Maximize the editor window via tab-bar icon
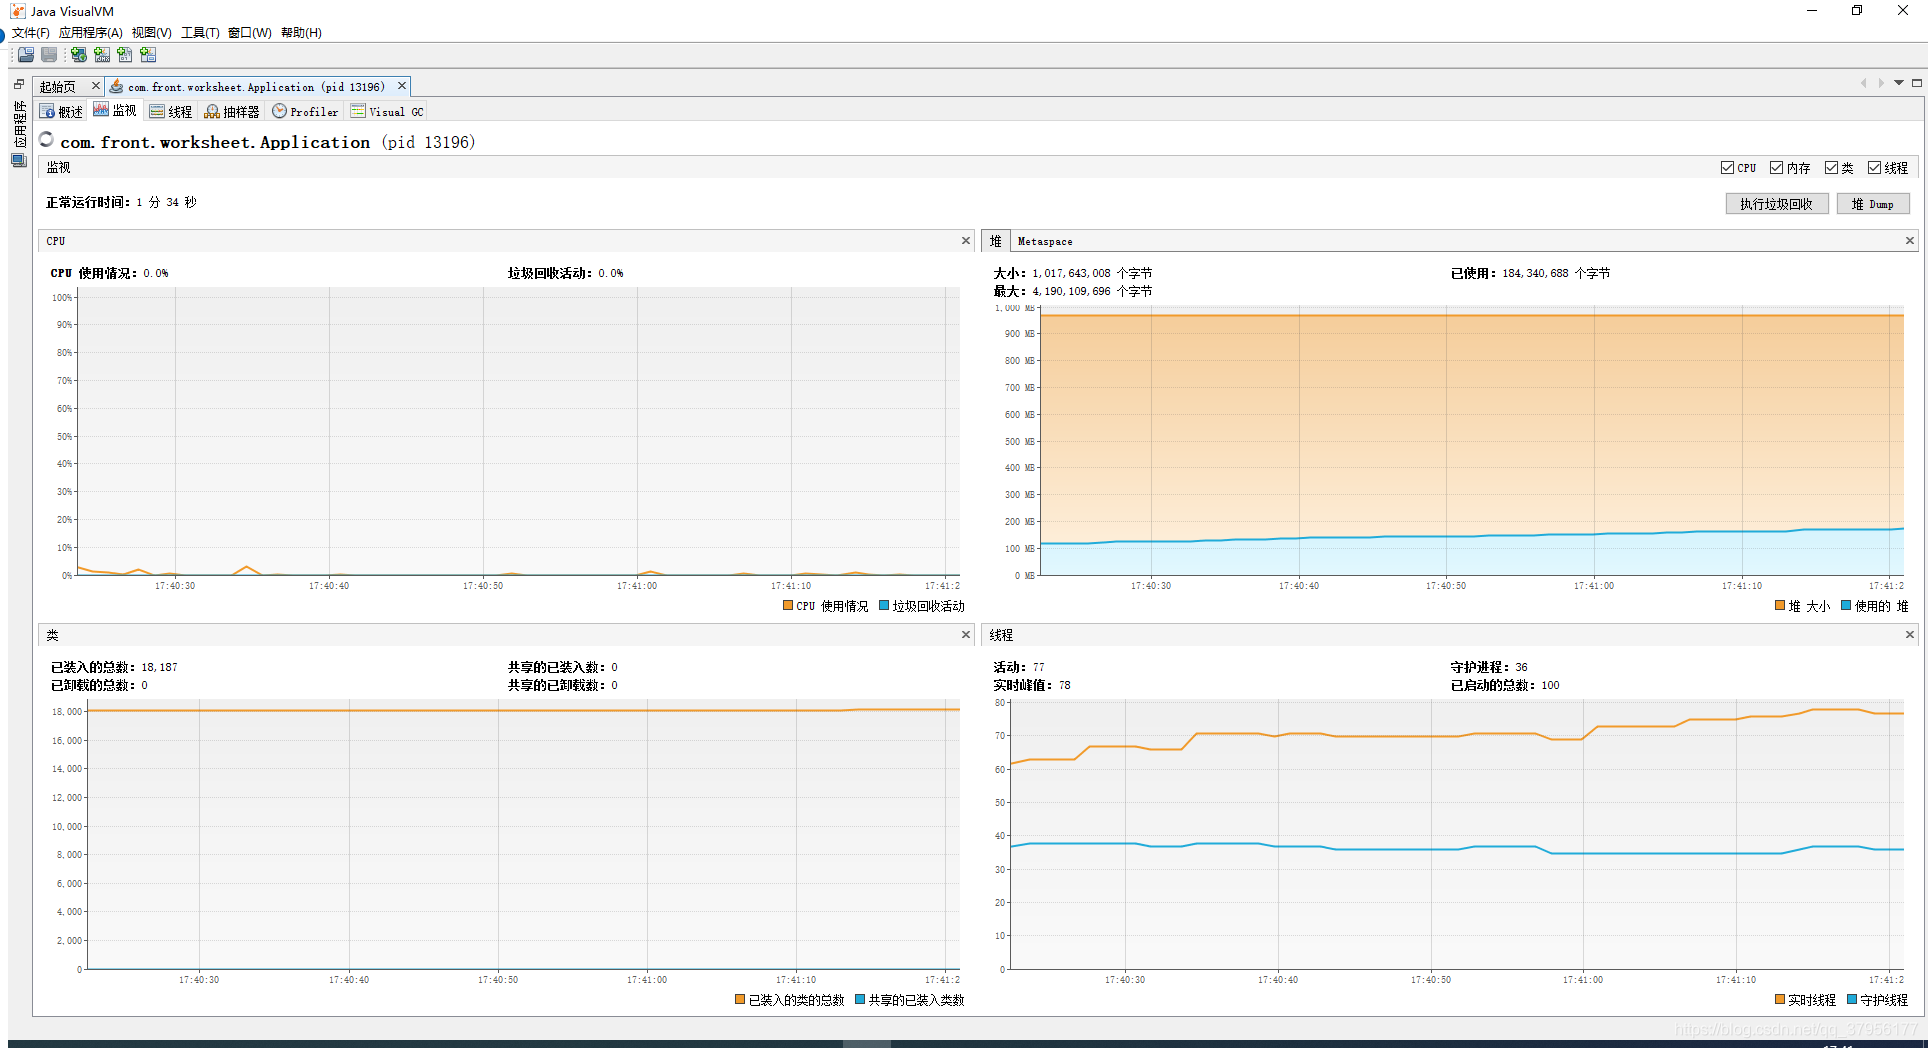Viewport: 1928px width, 1048px height. 1917,83
